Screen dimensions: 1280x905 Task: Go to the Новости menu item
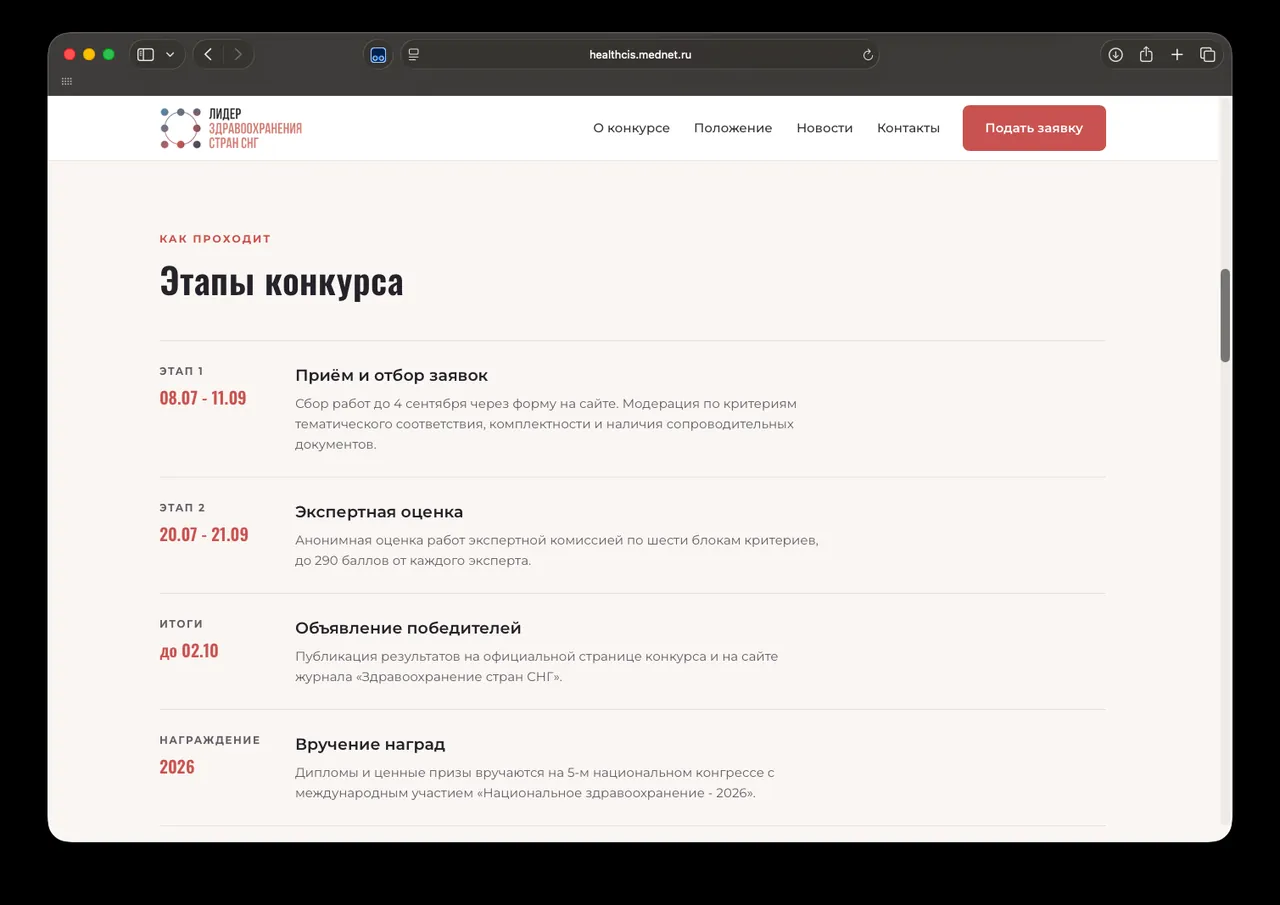click(x=824, y=128)
